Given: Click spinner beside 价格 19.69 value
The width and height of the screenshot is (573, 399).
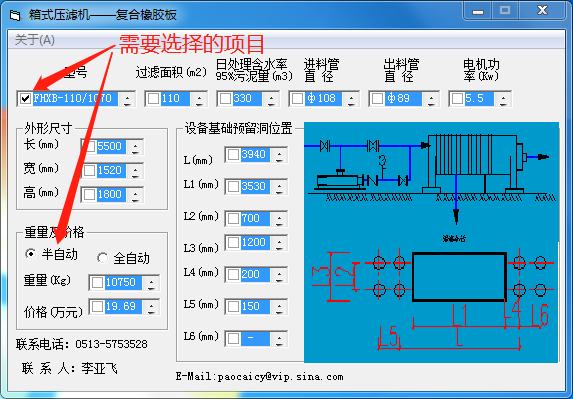Looking at the screenshot, I should pyautogui.click(x=151, y=307).
